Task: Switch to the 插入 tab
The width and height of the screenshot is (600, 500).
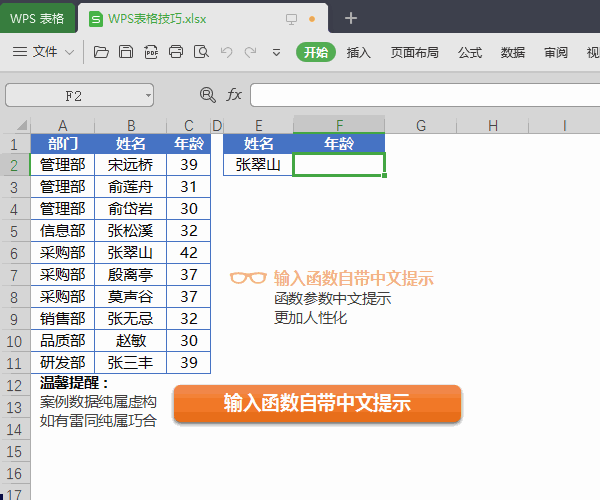Action: pyautogui.click(x=359, y=52)
